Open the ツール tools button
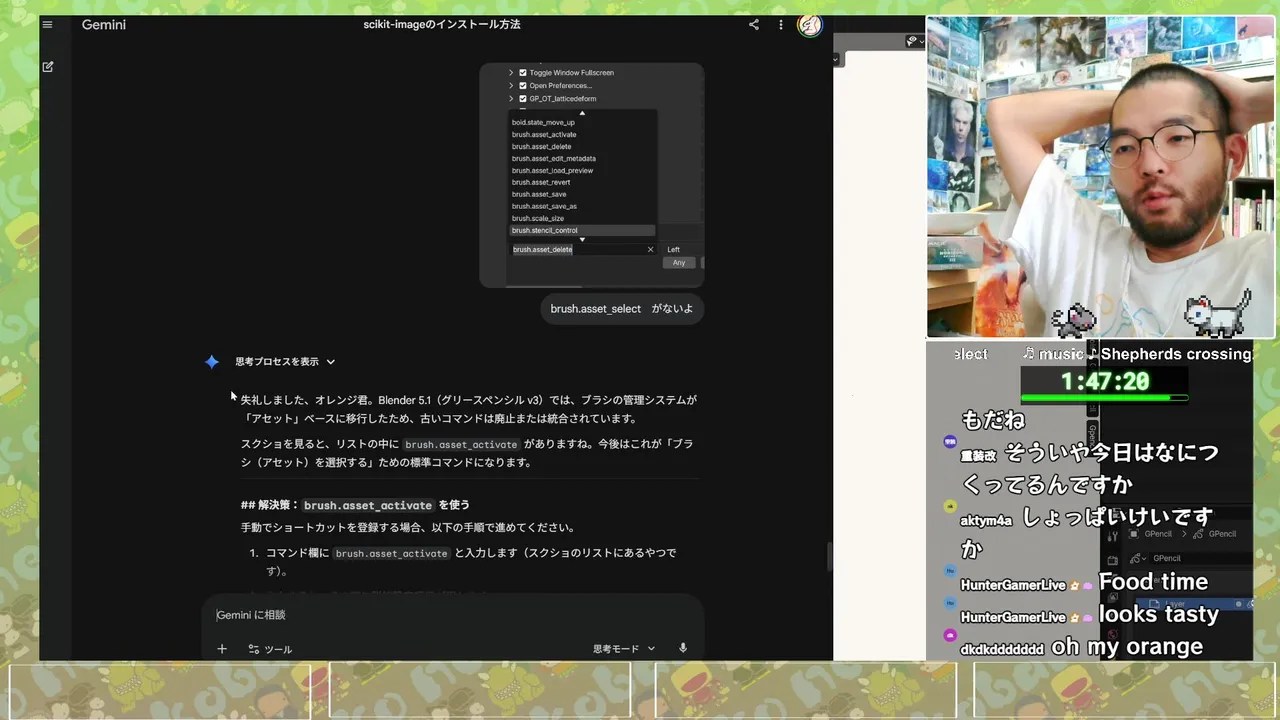Image resolution: width=1280 pixels, height=720 pixels. tap(270, 649)
